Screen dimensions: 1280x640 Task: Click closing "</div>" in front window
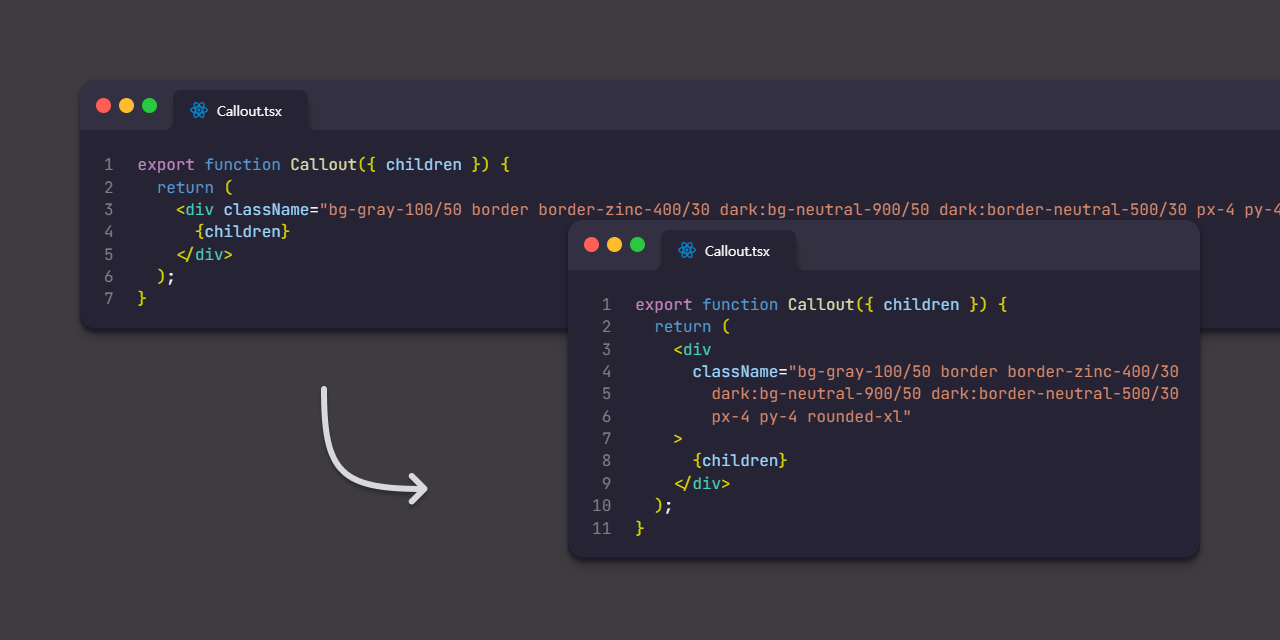(702, 484)
